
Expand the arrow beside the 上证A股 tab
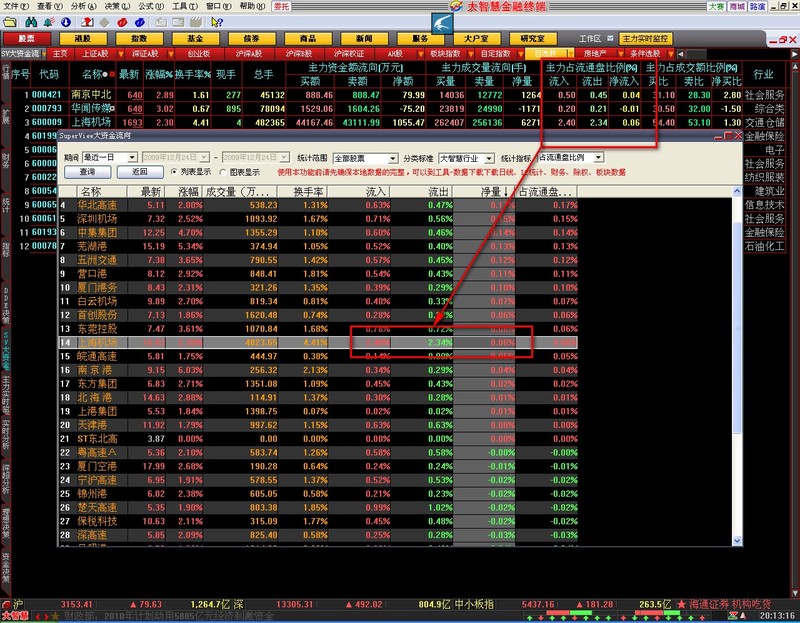121,54
